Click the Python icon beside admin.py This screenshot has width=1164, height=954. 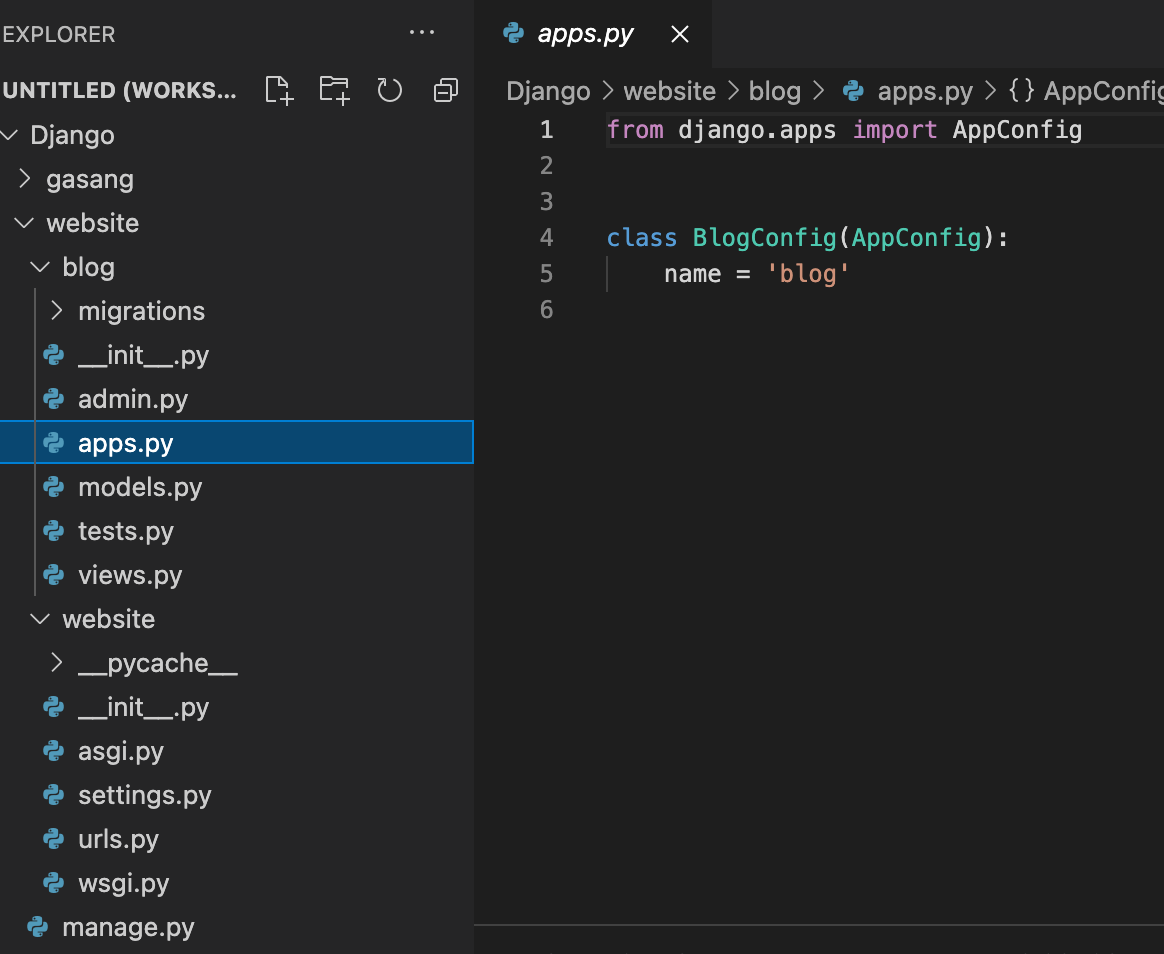click(x=53, y=399)
